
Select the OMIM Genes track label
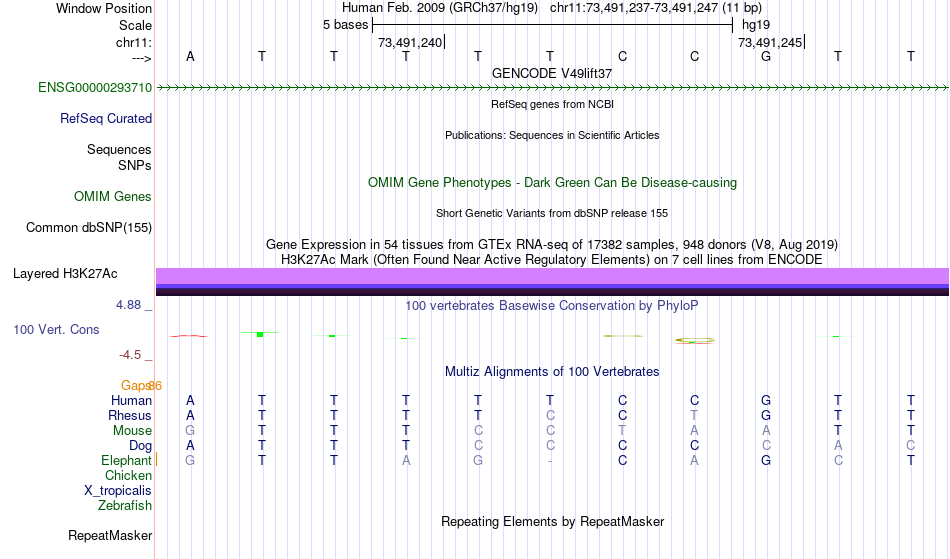pos(113,197)
